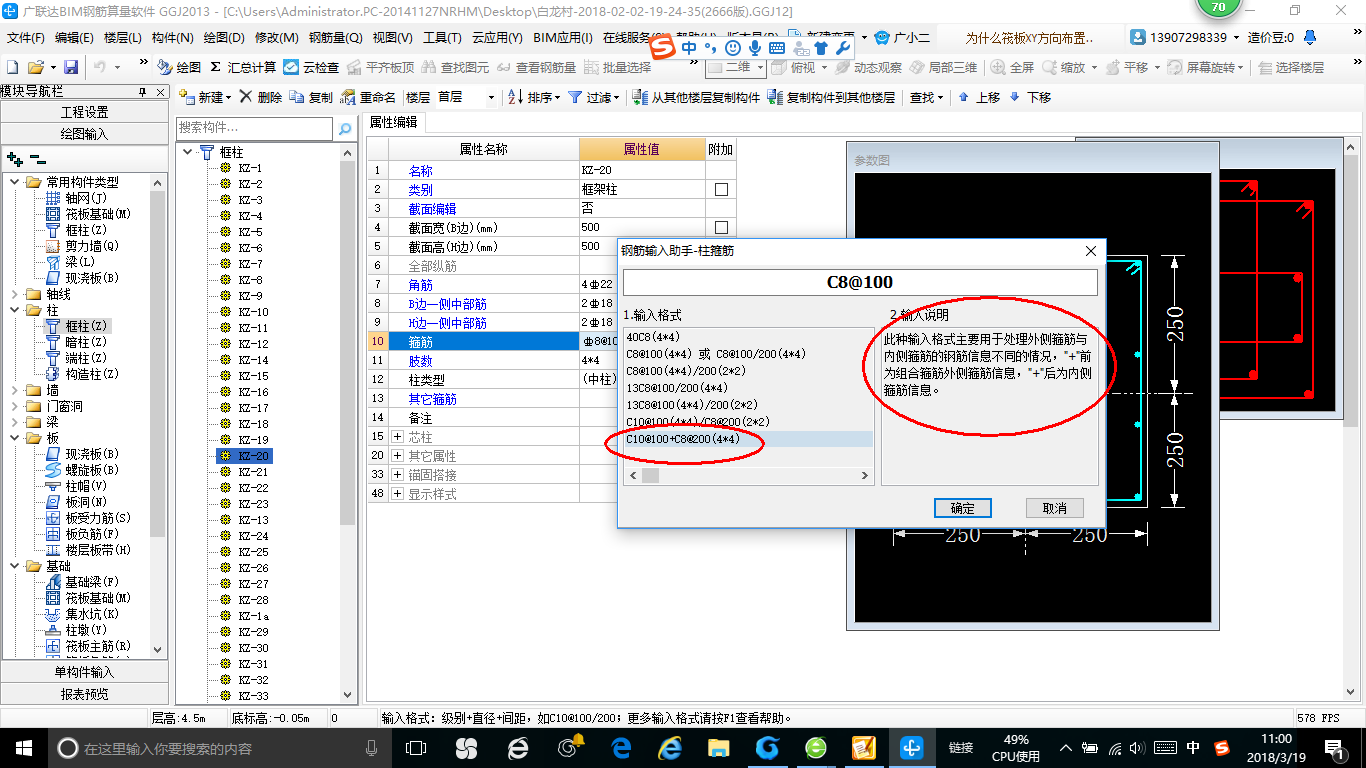Click the 搜索构件 search field
Viewport: 1366px width, 768px height.
click(x=254, y=128)
